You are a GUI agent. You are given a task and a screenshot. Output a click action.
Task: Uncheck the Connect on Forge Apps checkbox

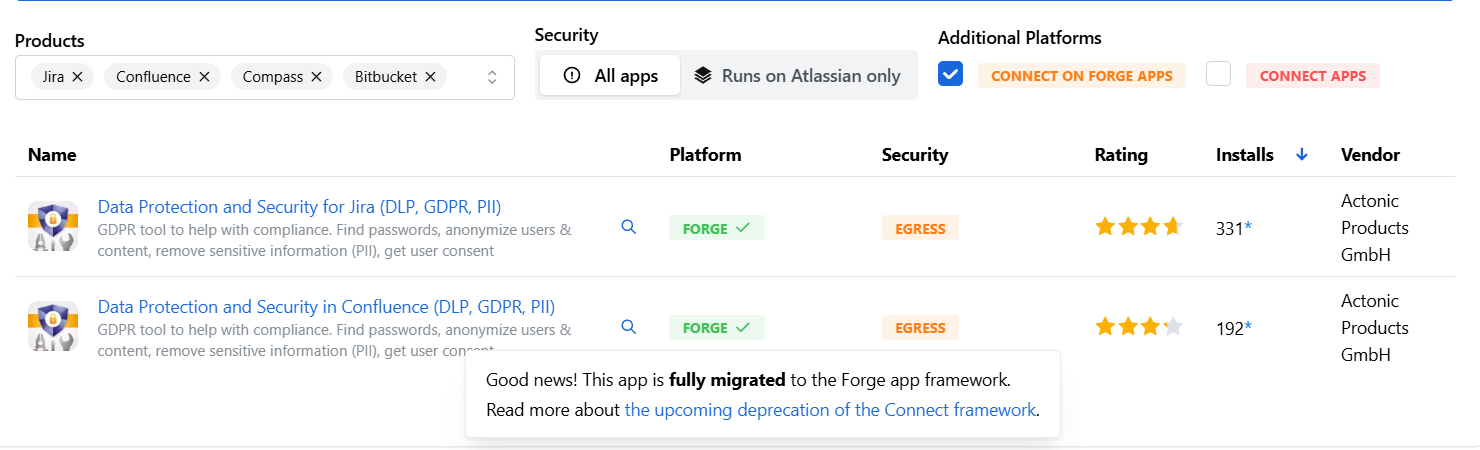pos(951,75)
